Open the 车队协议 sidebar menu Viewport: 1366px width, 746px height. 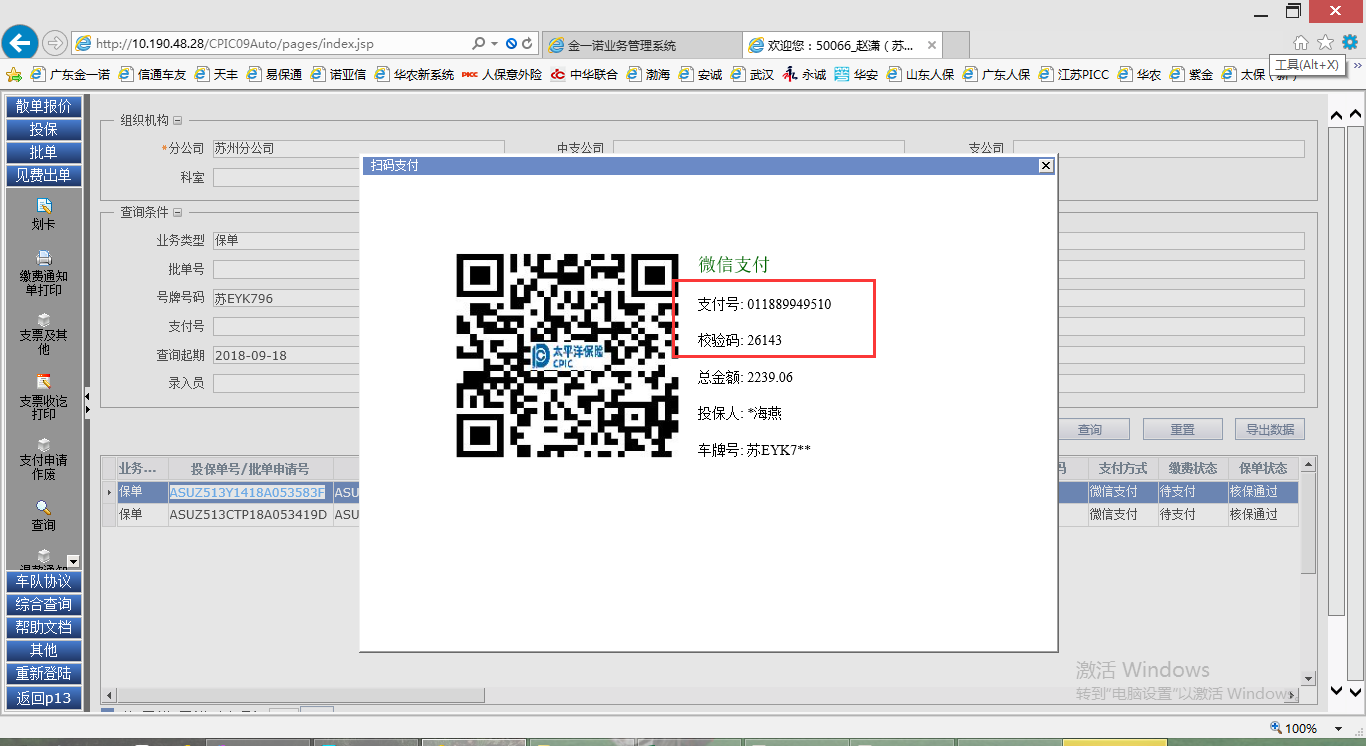[x=43, y=581]
